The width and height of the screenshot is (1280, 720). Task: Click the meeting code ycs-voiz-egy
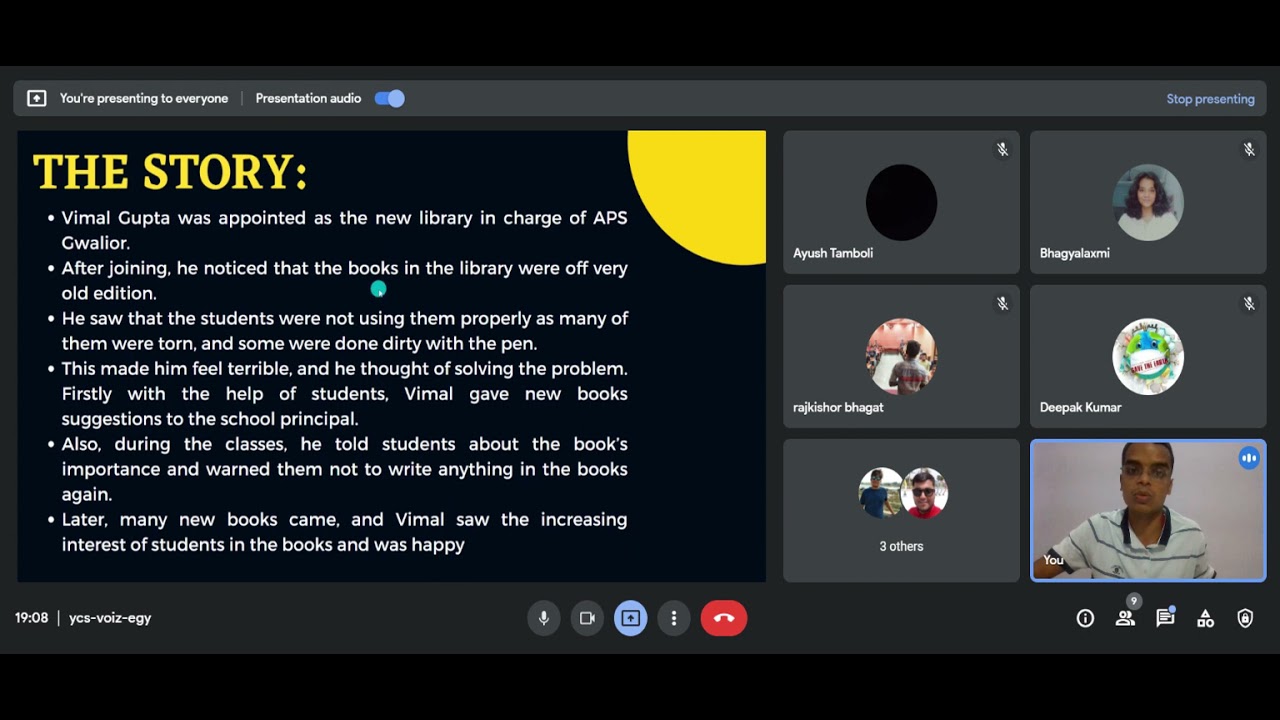coord(110,618)
